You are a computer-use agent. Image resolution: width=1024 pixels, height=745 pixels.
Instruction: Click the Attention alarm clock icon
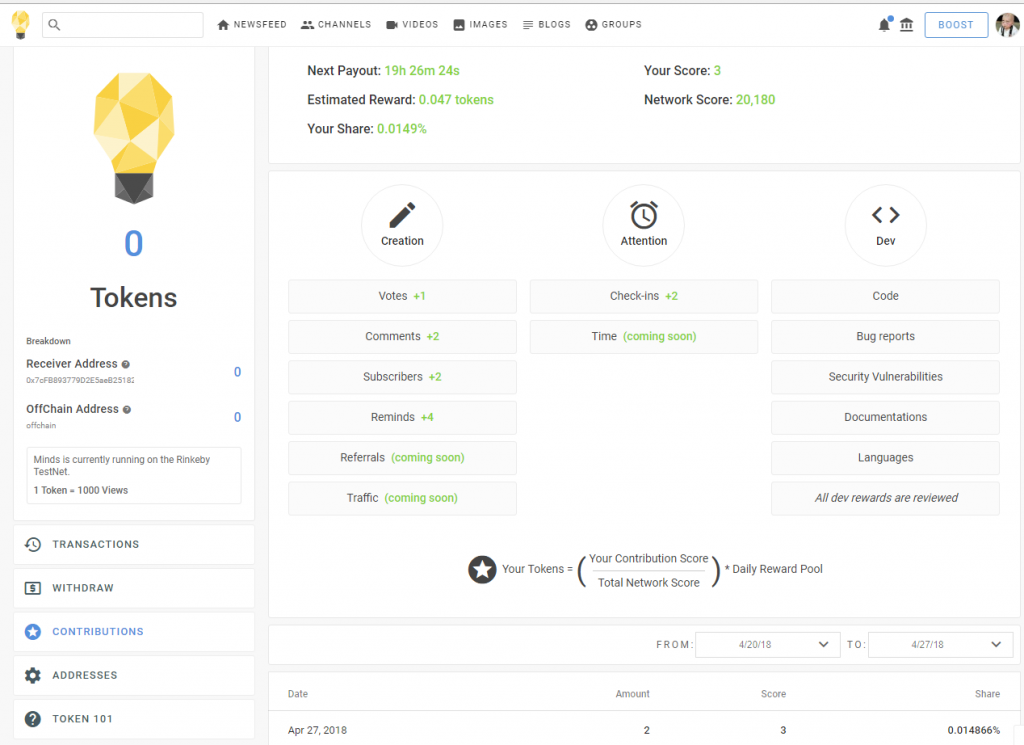[x=644, y=215]
